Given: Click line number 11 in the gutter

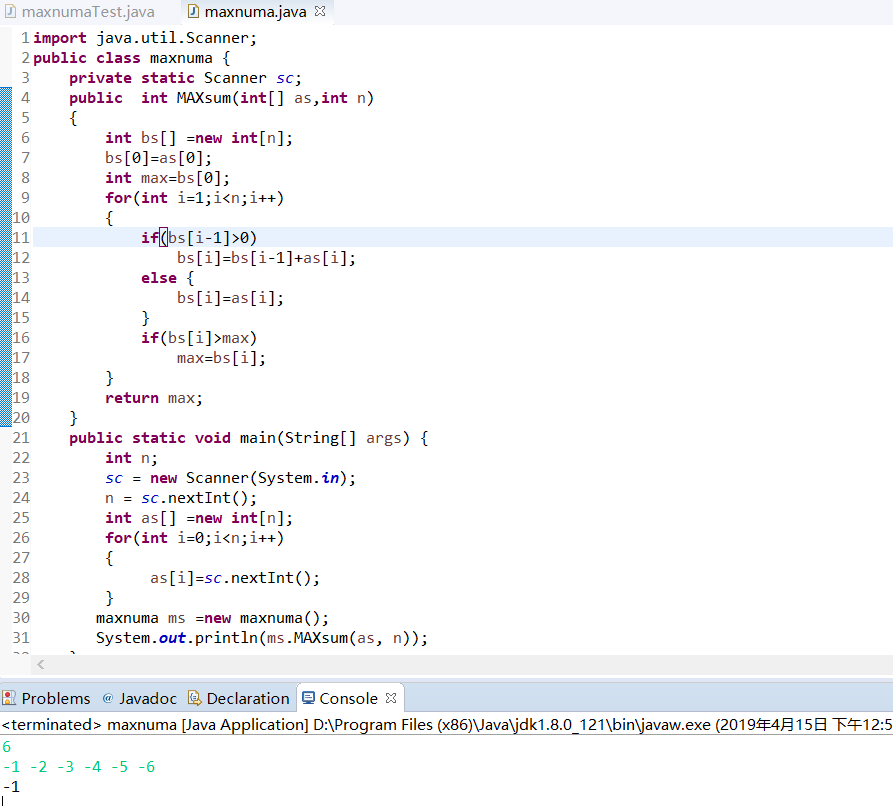Looking at the screenshot, I should [21, 238].
